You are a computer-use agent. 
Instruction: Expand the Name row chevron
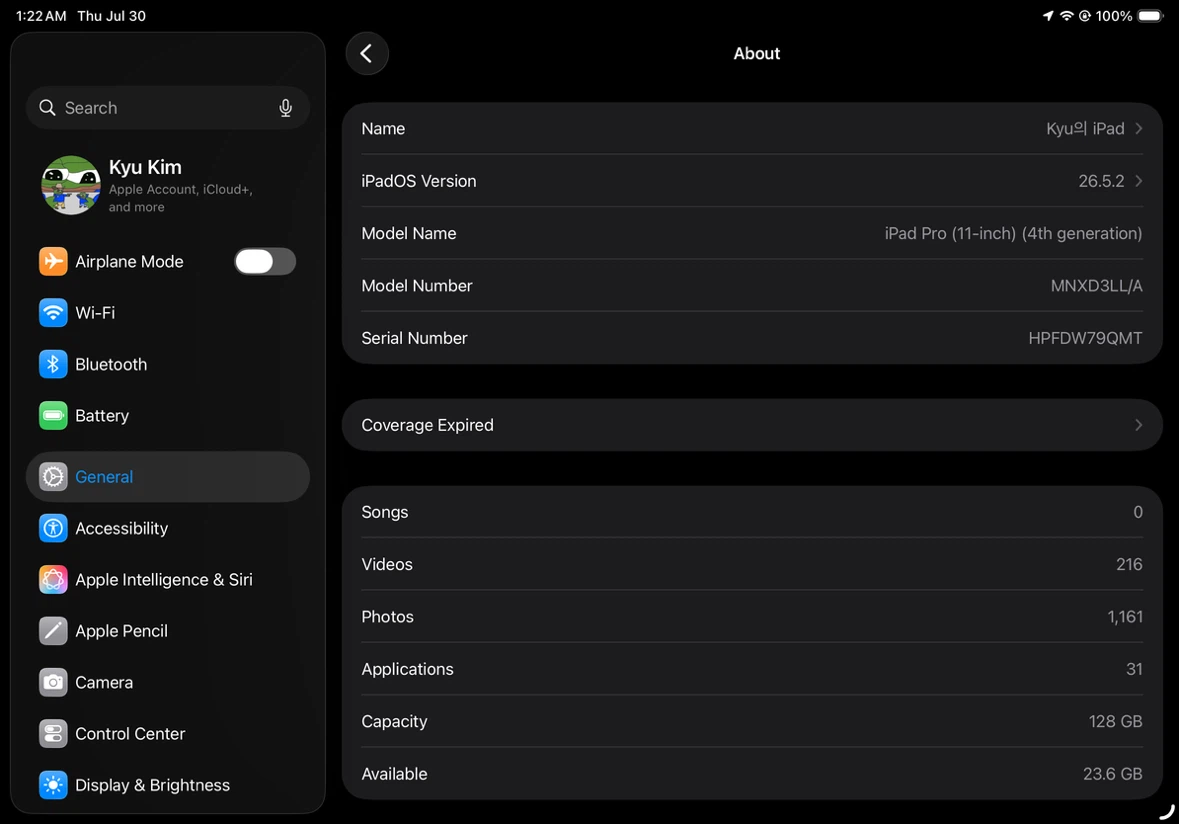pyautogui.click(x=1138, y=129)
